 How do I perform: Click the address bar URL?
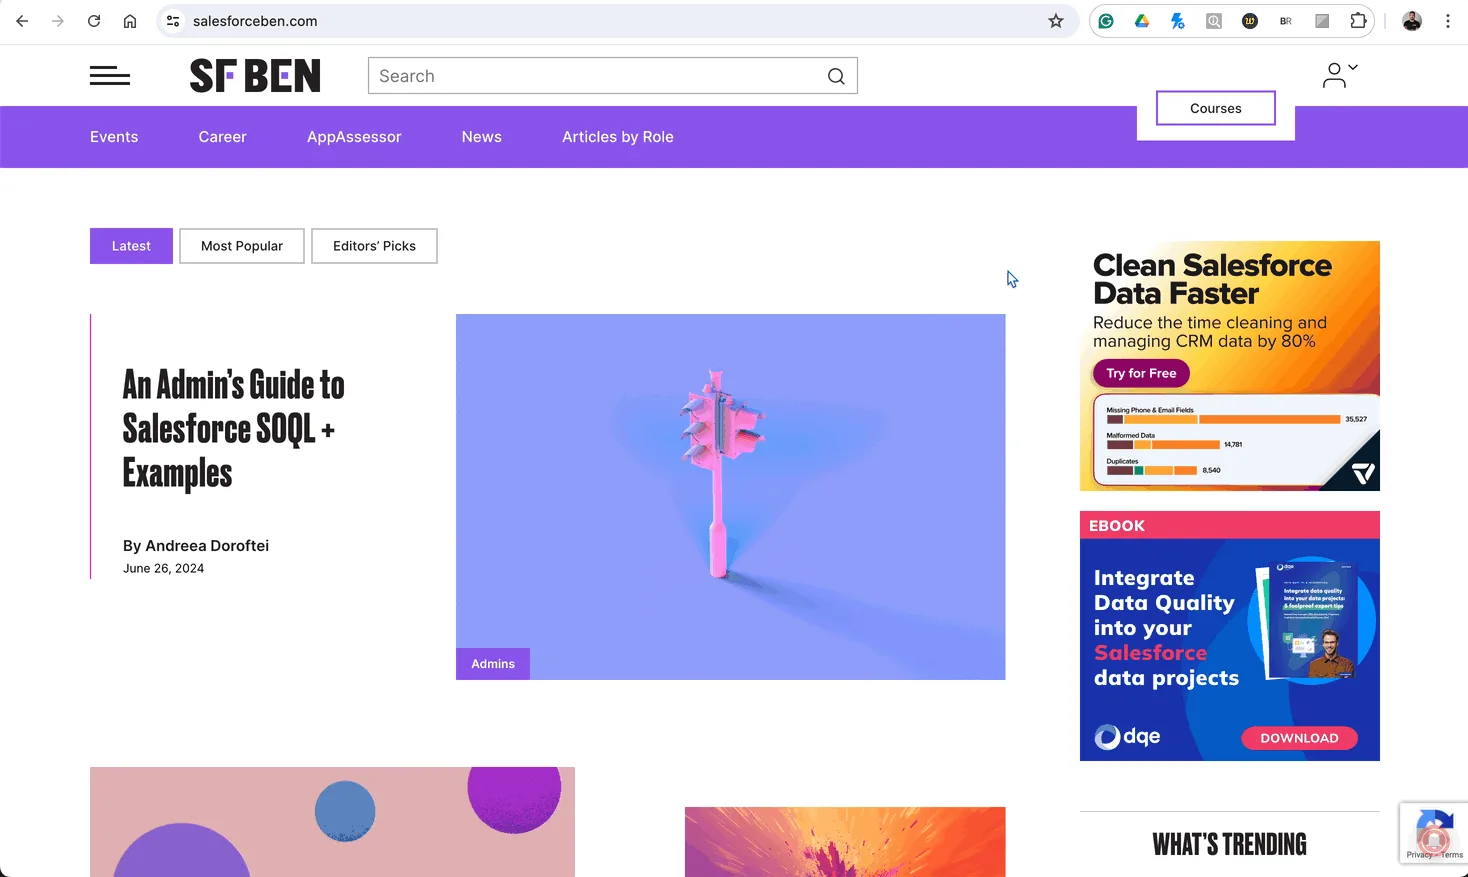click(255, 21)
